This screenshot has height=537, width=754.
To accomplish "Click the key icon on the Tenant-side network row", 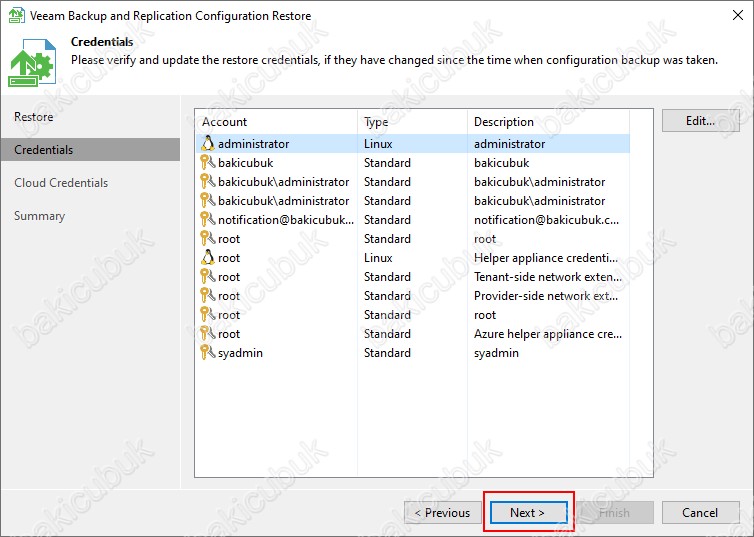I will pos(208,277).
